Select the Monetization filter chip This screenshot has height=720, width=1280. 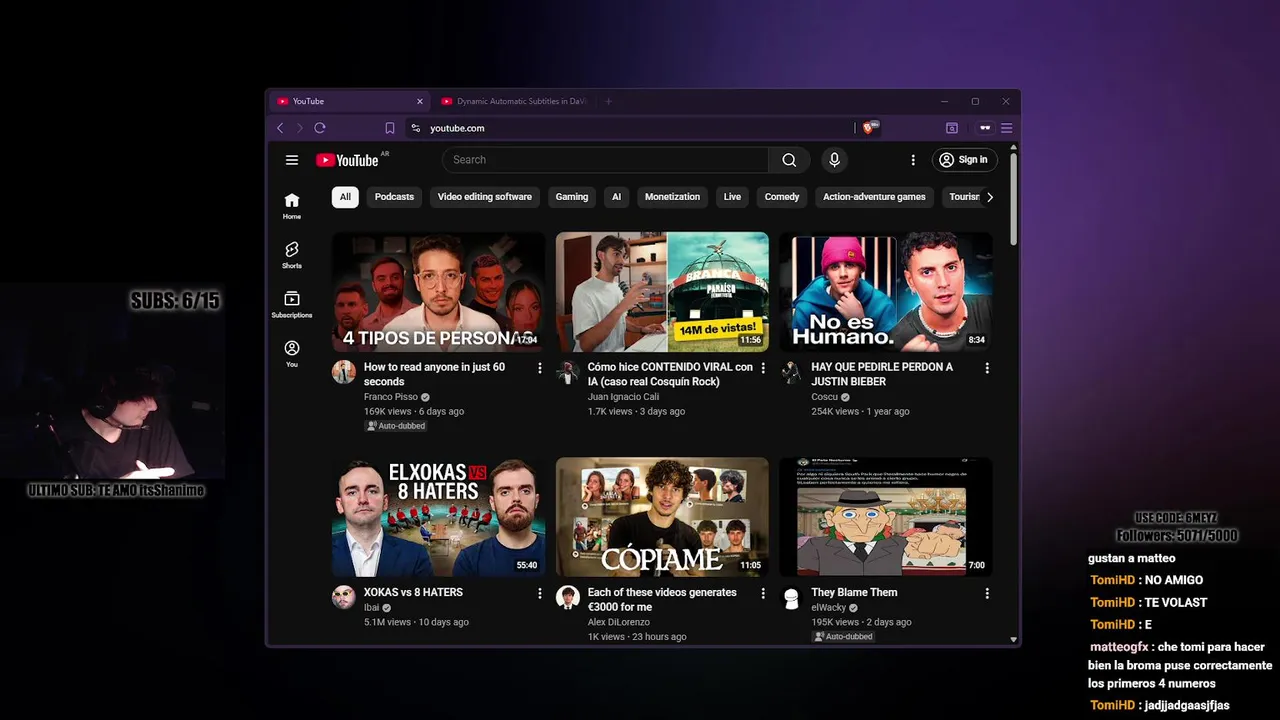point(672,197)
